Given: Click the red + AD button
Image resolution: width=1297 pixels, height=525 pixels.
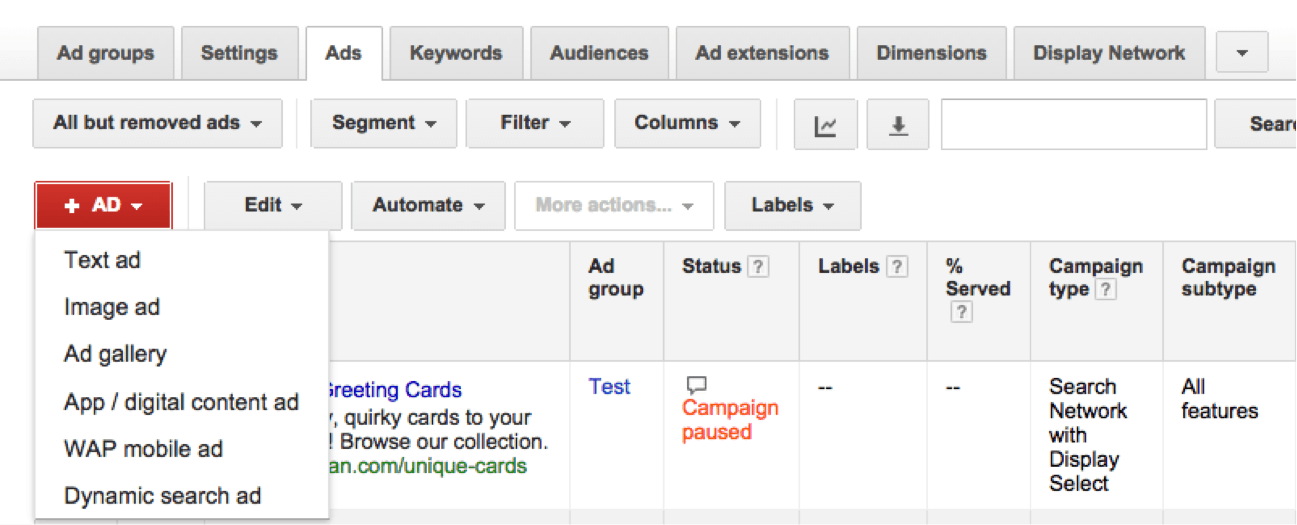Looking at the screenshot, I should click(x=103, y=205).
